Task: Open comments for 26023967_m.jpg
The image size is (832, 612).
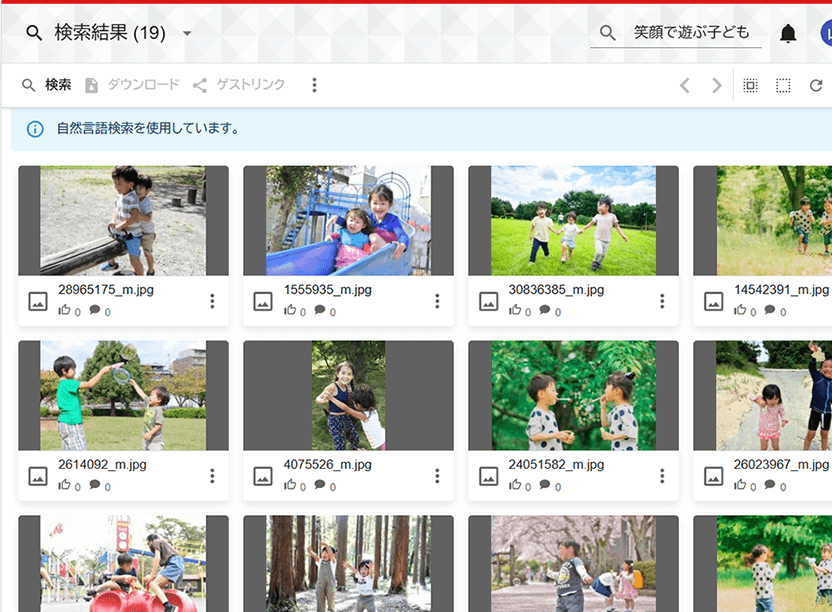Action: click(770, 485)
